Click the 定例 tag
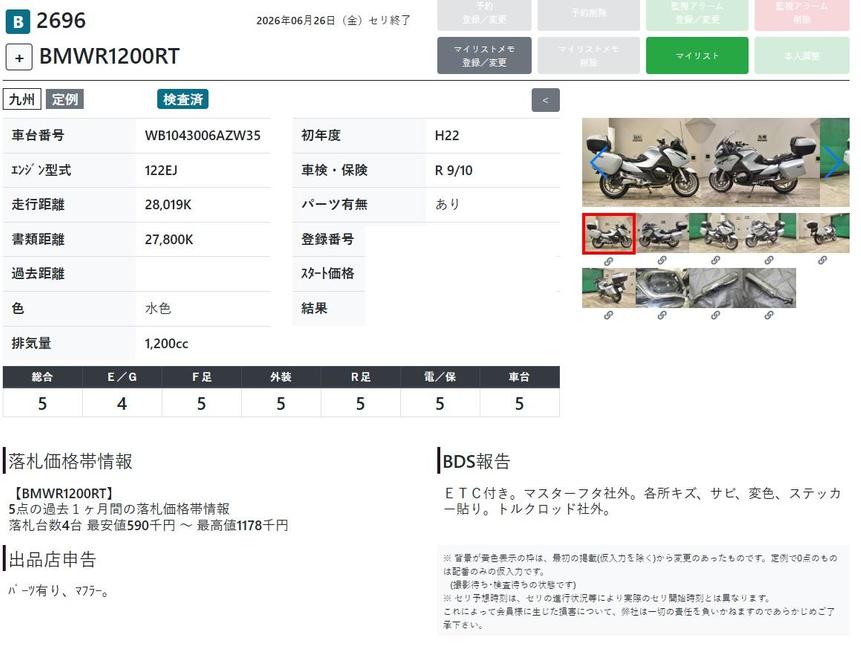Screen dimensions: 861x670 click(65, 99)
